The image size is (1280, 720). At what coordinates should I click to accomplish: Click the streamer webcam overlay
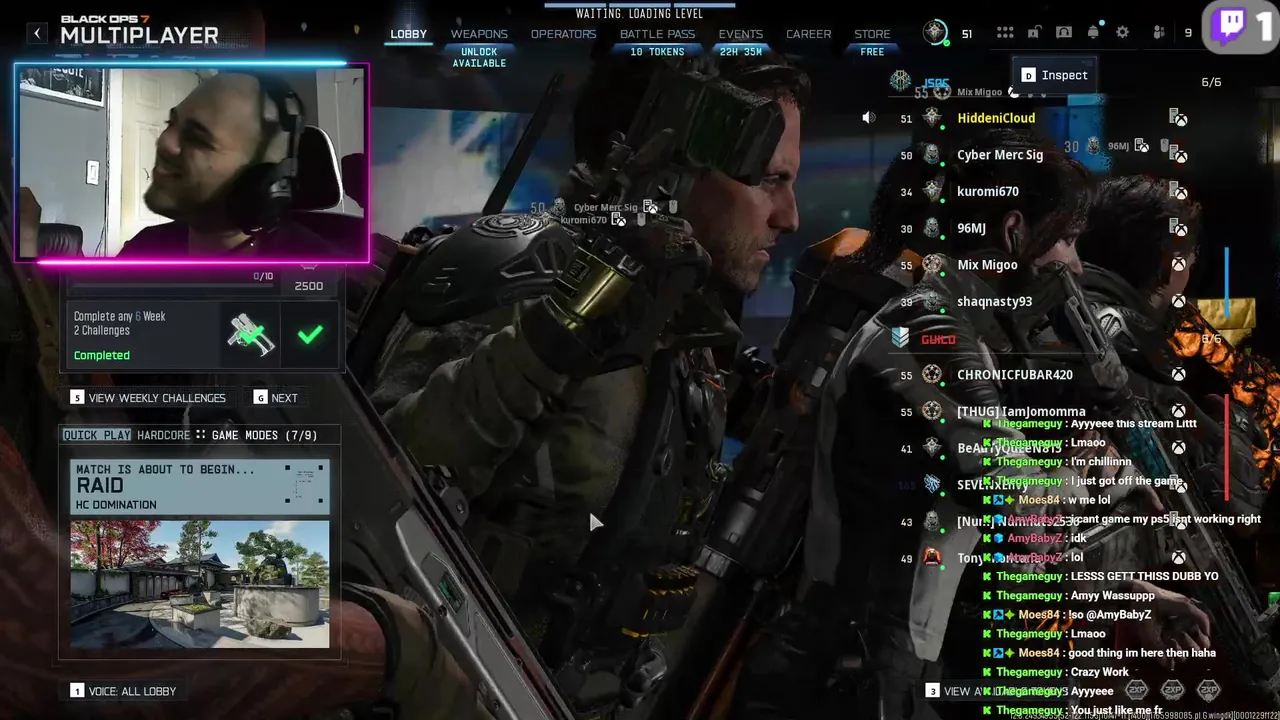coord(192,164)
